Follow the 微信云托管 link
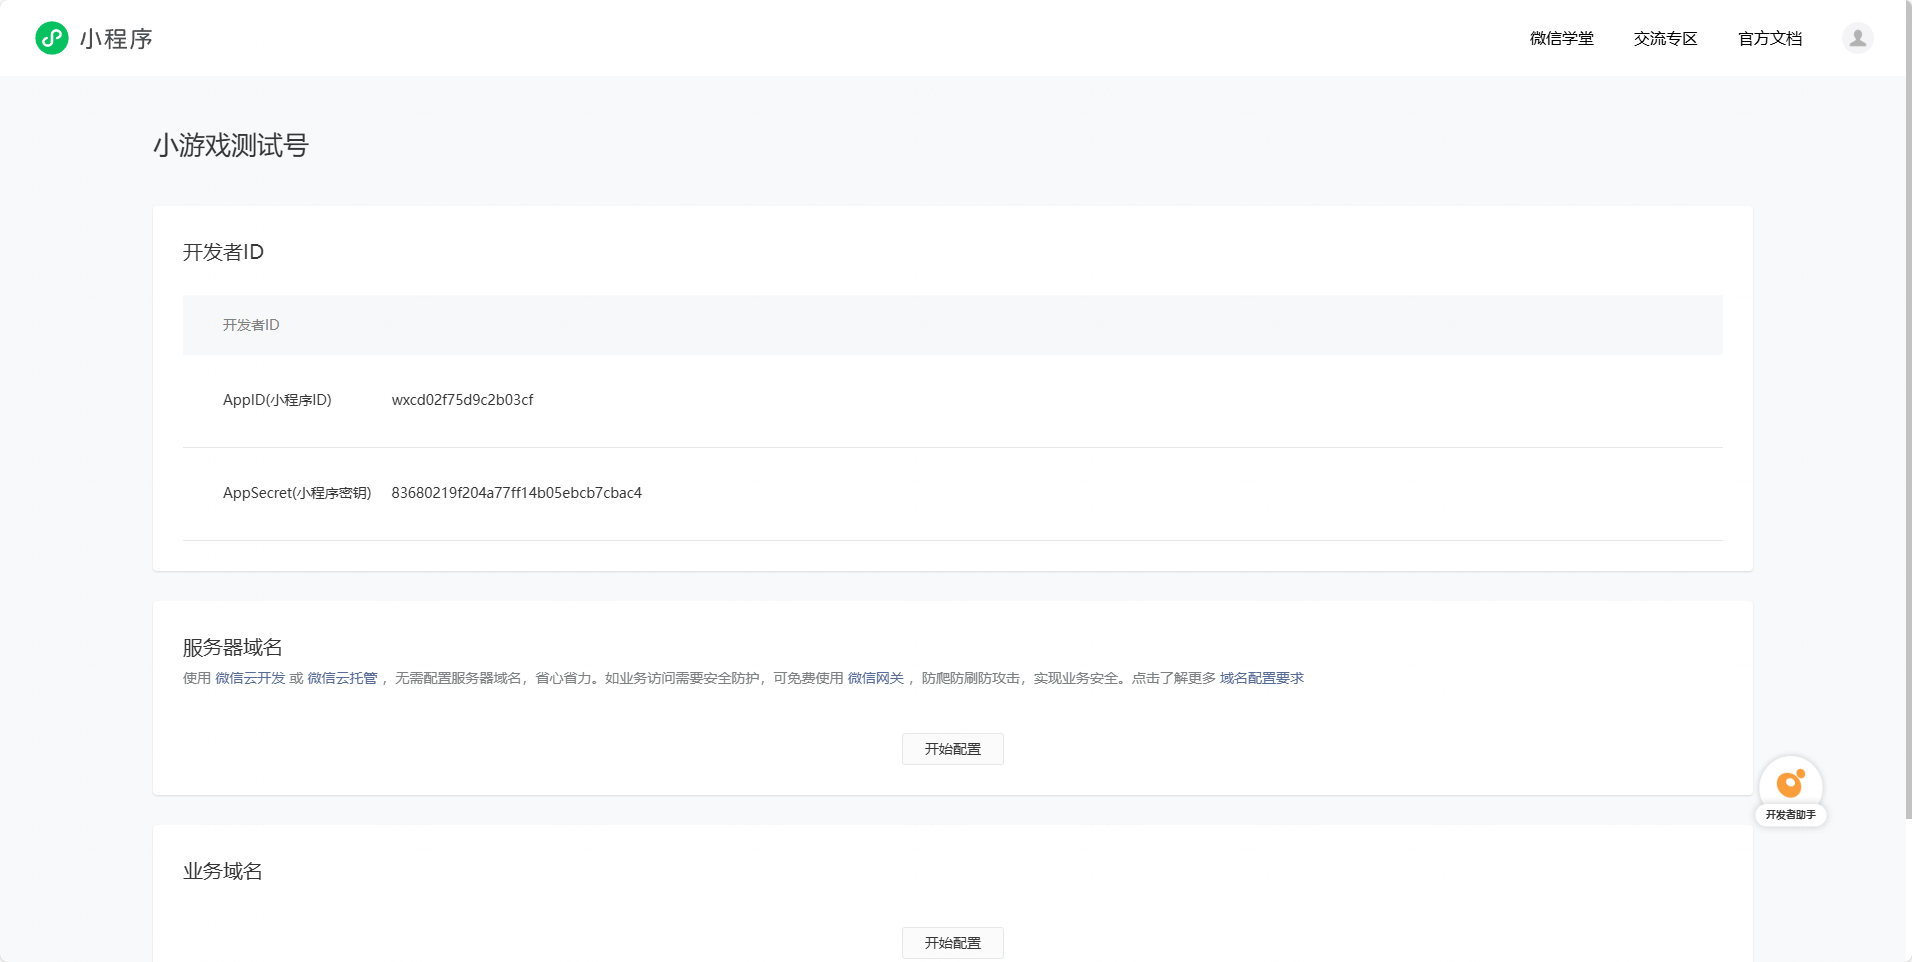This screenshot has width=1912, height=962. click(x=342, y=678)
